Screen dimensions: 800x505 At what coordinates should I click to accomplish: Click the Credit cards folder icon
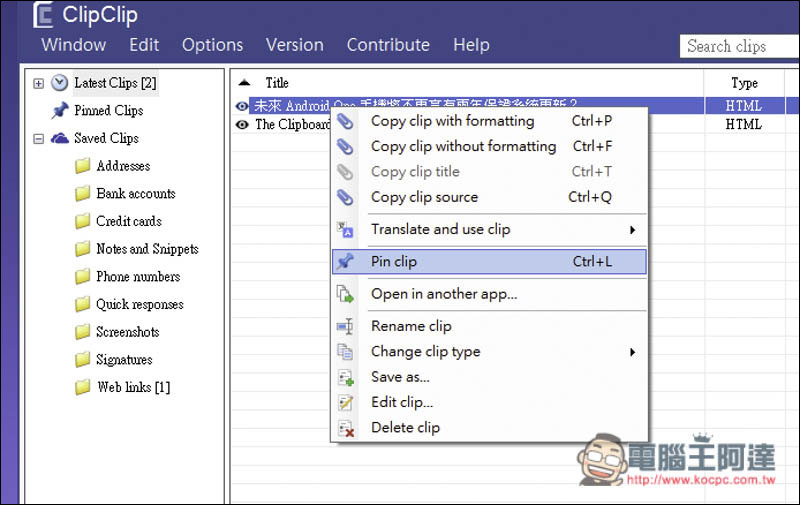coord(82,221)
